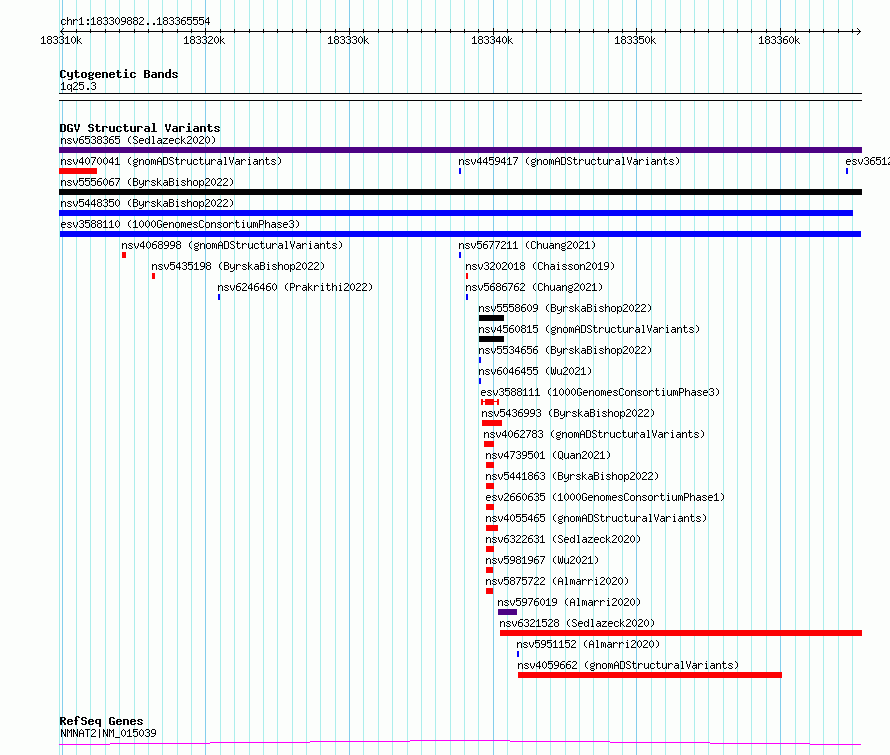Select the 1q25.3 cytogenetic band label

(78, 86)
